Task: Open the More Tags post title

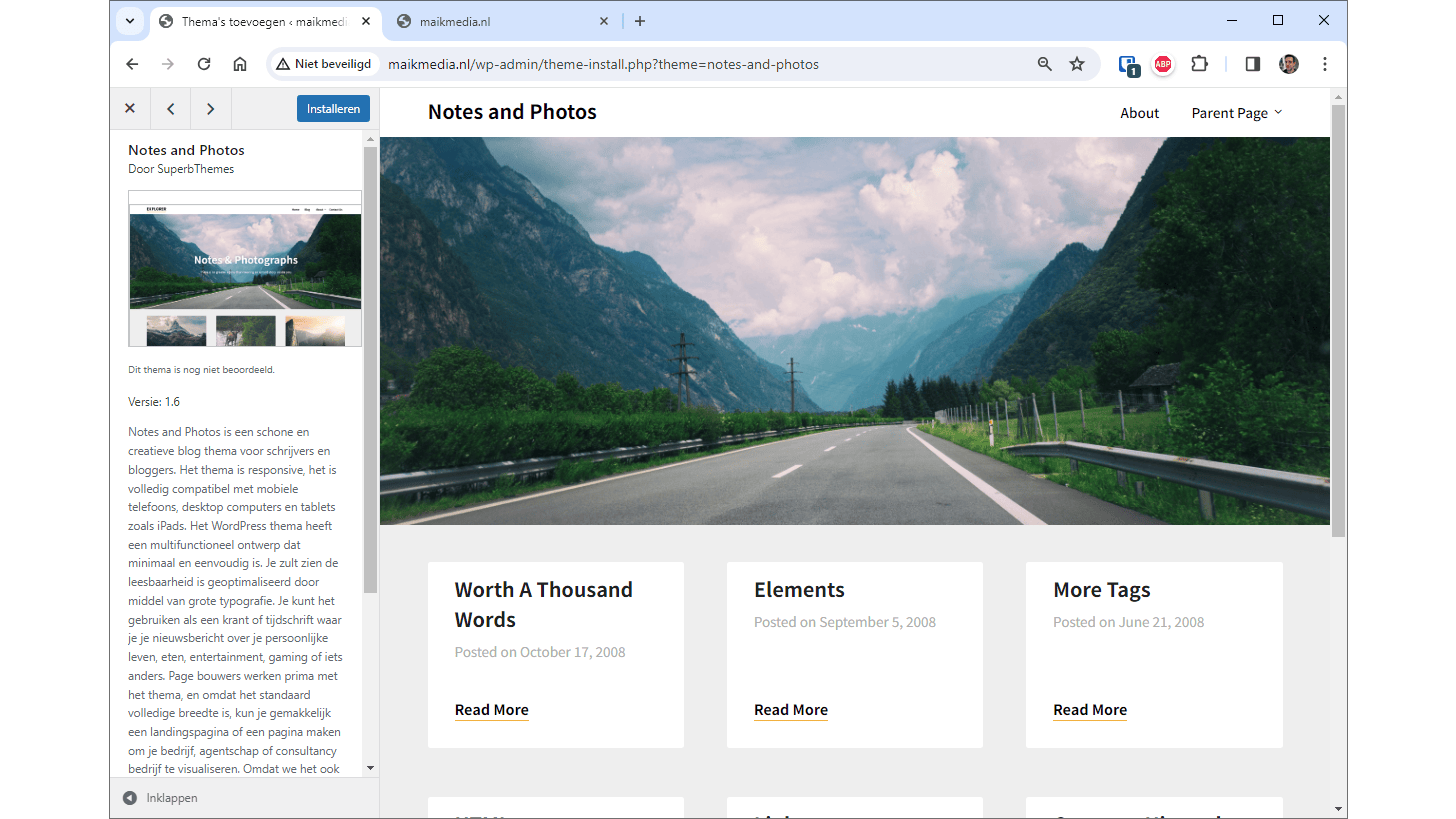Action: coord(1102,590)
